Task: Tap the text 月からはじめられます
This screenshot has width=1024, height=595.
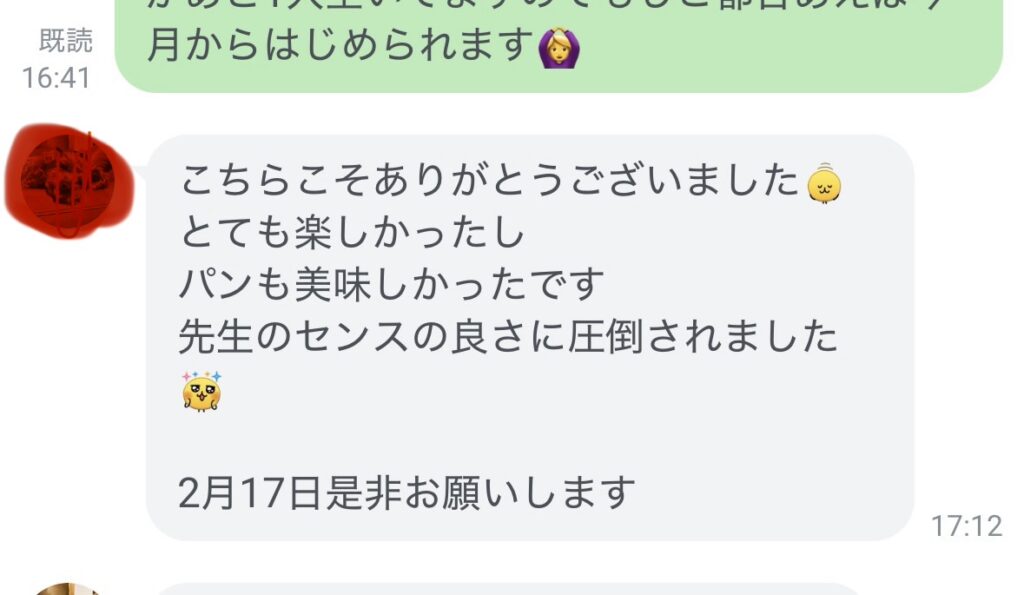Action: pos(341,46)
